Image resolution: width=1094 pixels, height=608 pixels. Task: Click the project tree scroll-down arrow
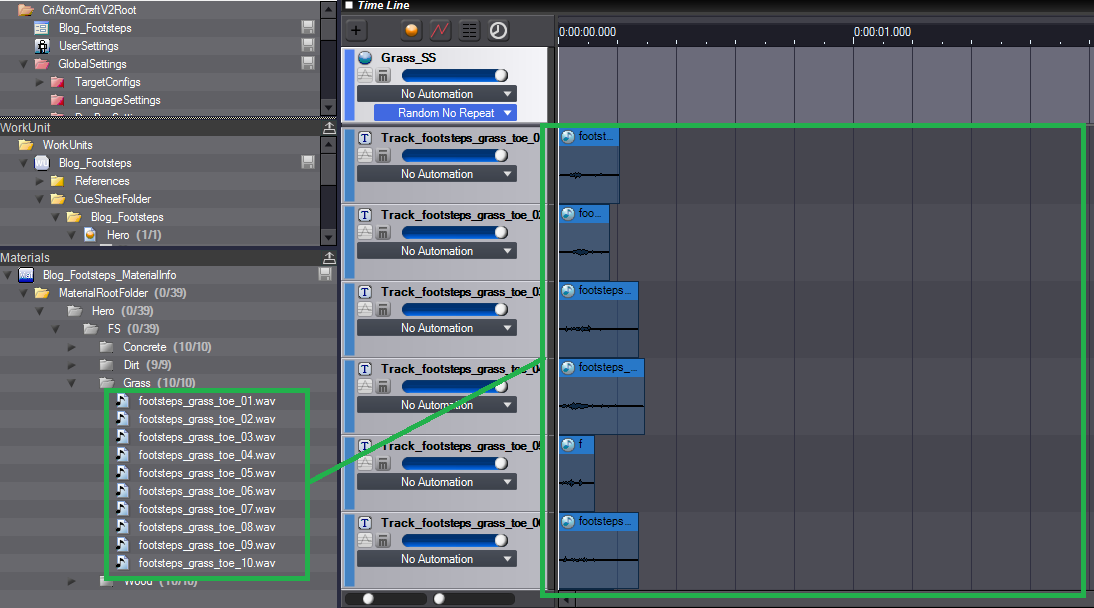pos(329,107)
